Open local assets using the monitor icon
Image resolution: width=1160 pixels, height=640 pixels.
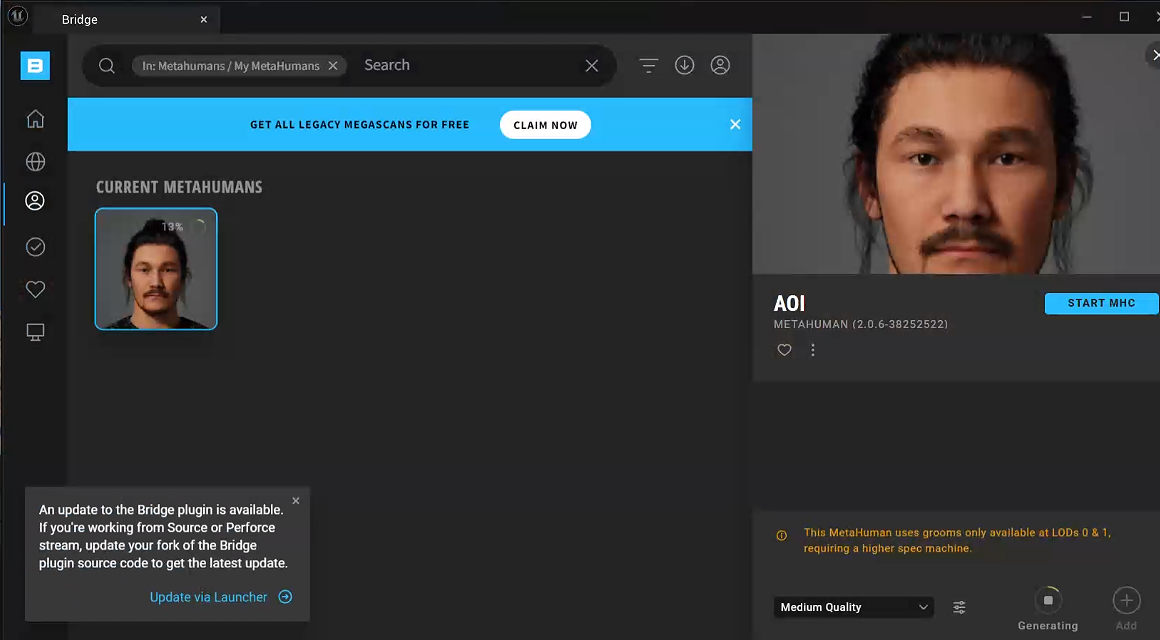(x=35, y=331)
